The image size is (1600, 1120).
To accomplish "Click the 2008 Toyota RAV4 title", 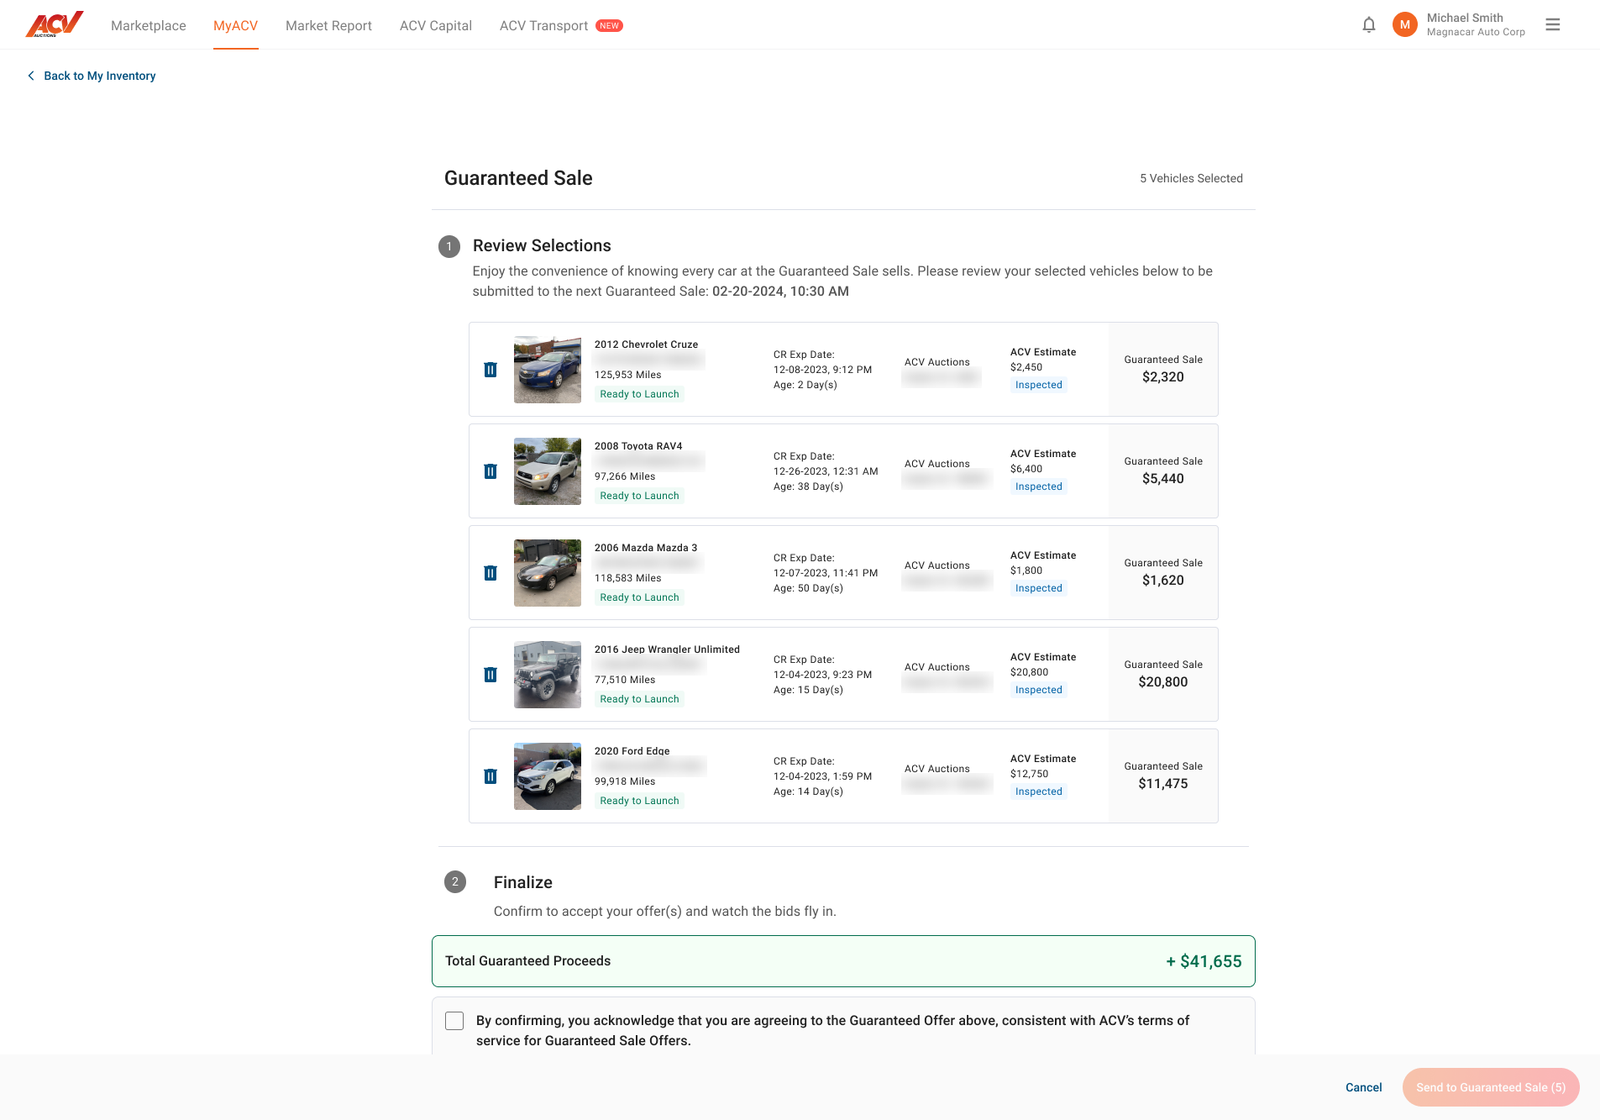I will point(638,446).
